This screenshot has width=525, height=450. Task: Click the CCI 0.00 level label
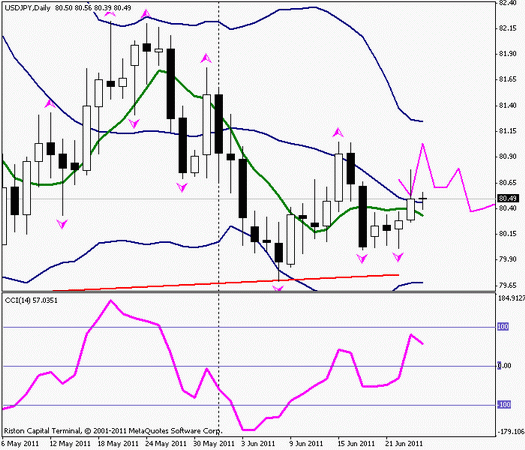pyautogui.click(x=505, y=366)
